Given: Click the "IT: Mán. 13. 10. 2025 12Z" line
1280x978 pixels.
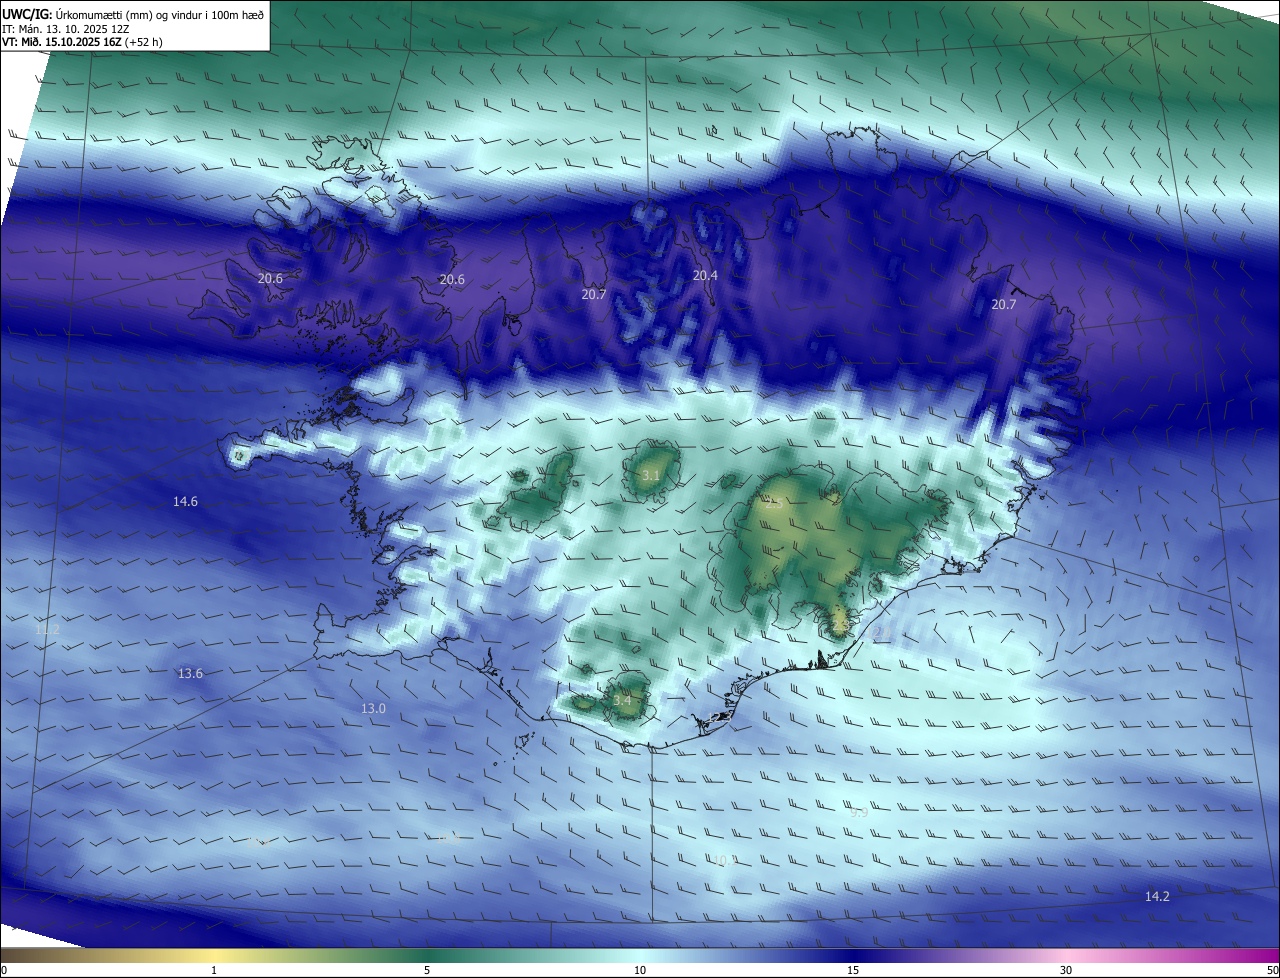Looking at the screenshot, I should pos(66,29).
